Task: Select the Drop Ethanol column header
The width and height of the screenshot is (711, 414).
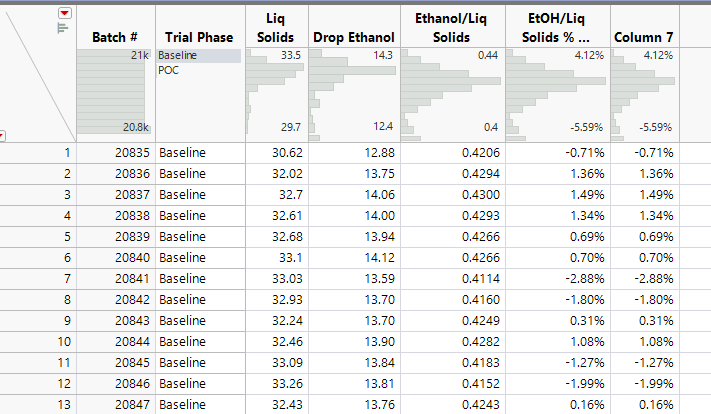Action: [353, 37]
